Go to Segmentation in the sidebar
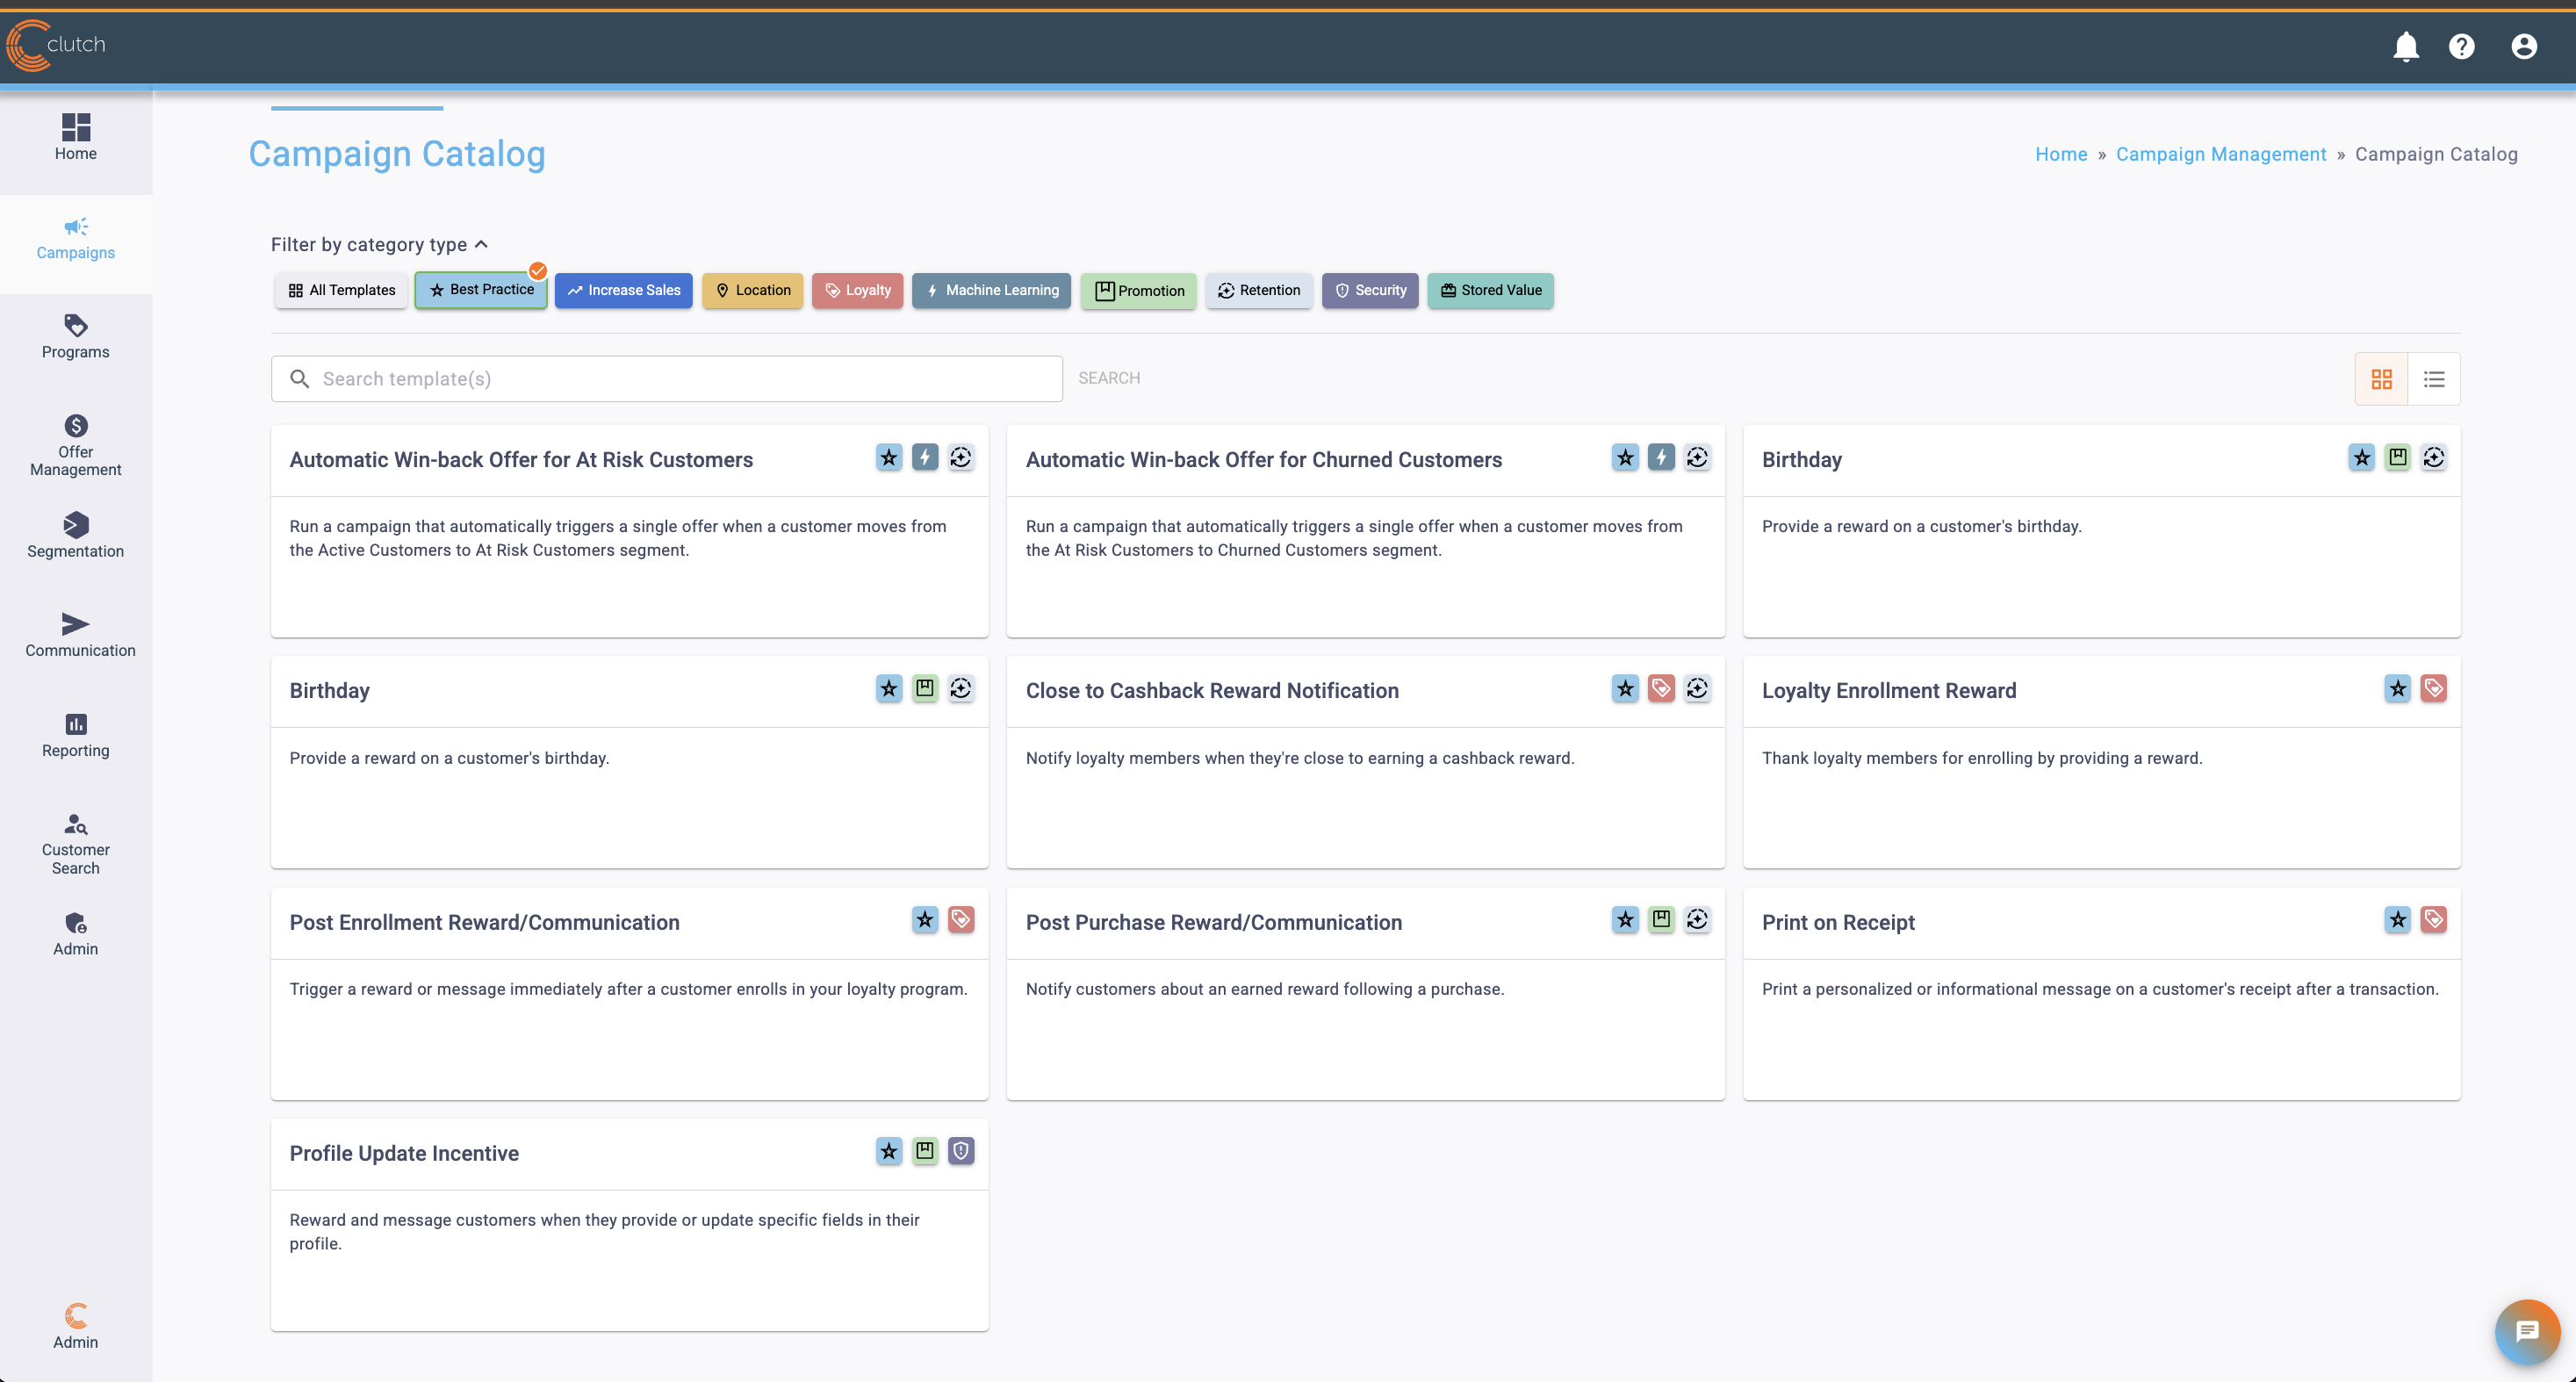 (76, 535)
